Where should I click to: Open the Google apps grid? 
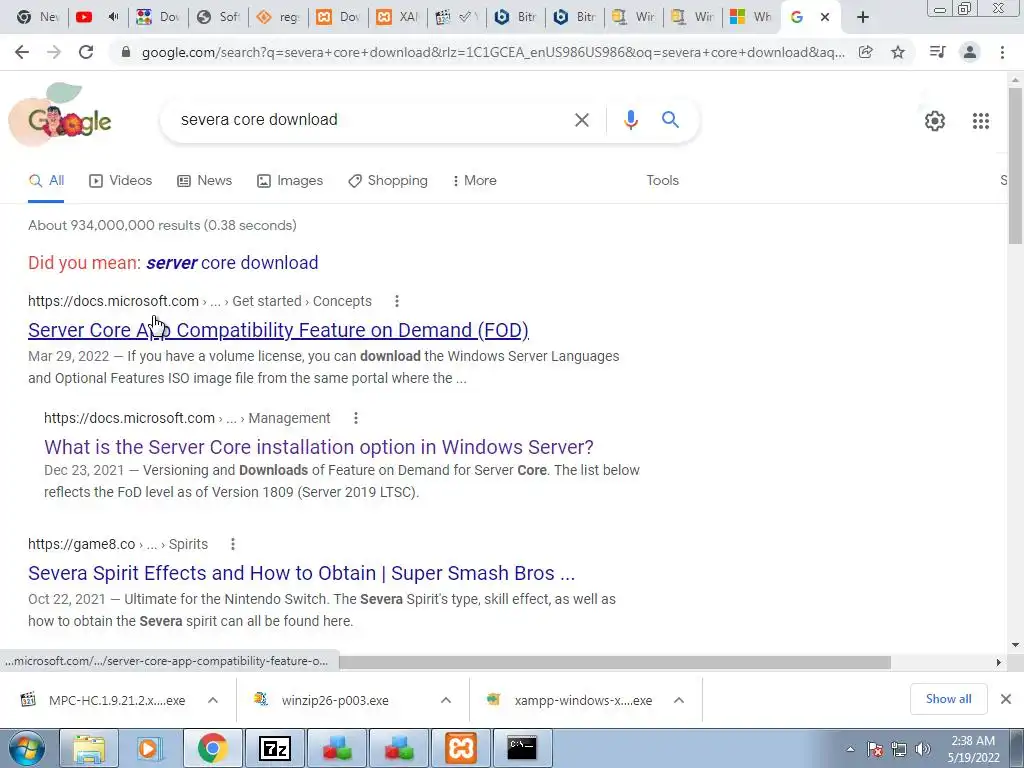[x=980, y=121]
